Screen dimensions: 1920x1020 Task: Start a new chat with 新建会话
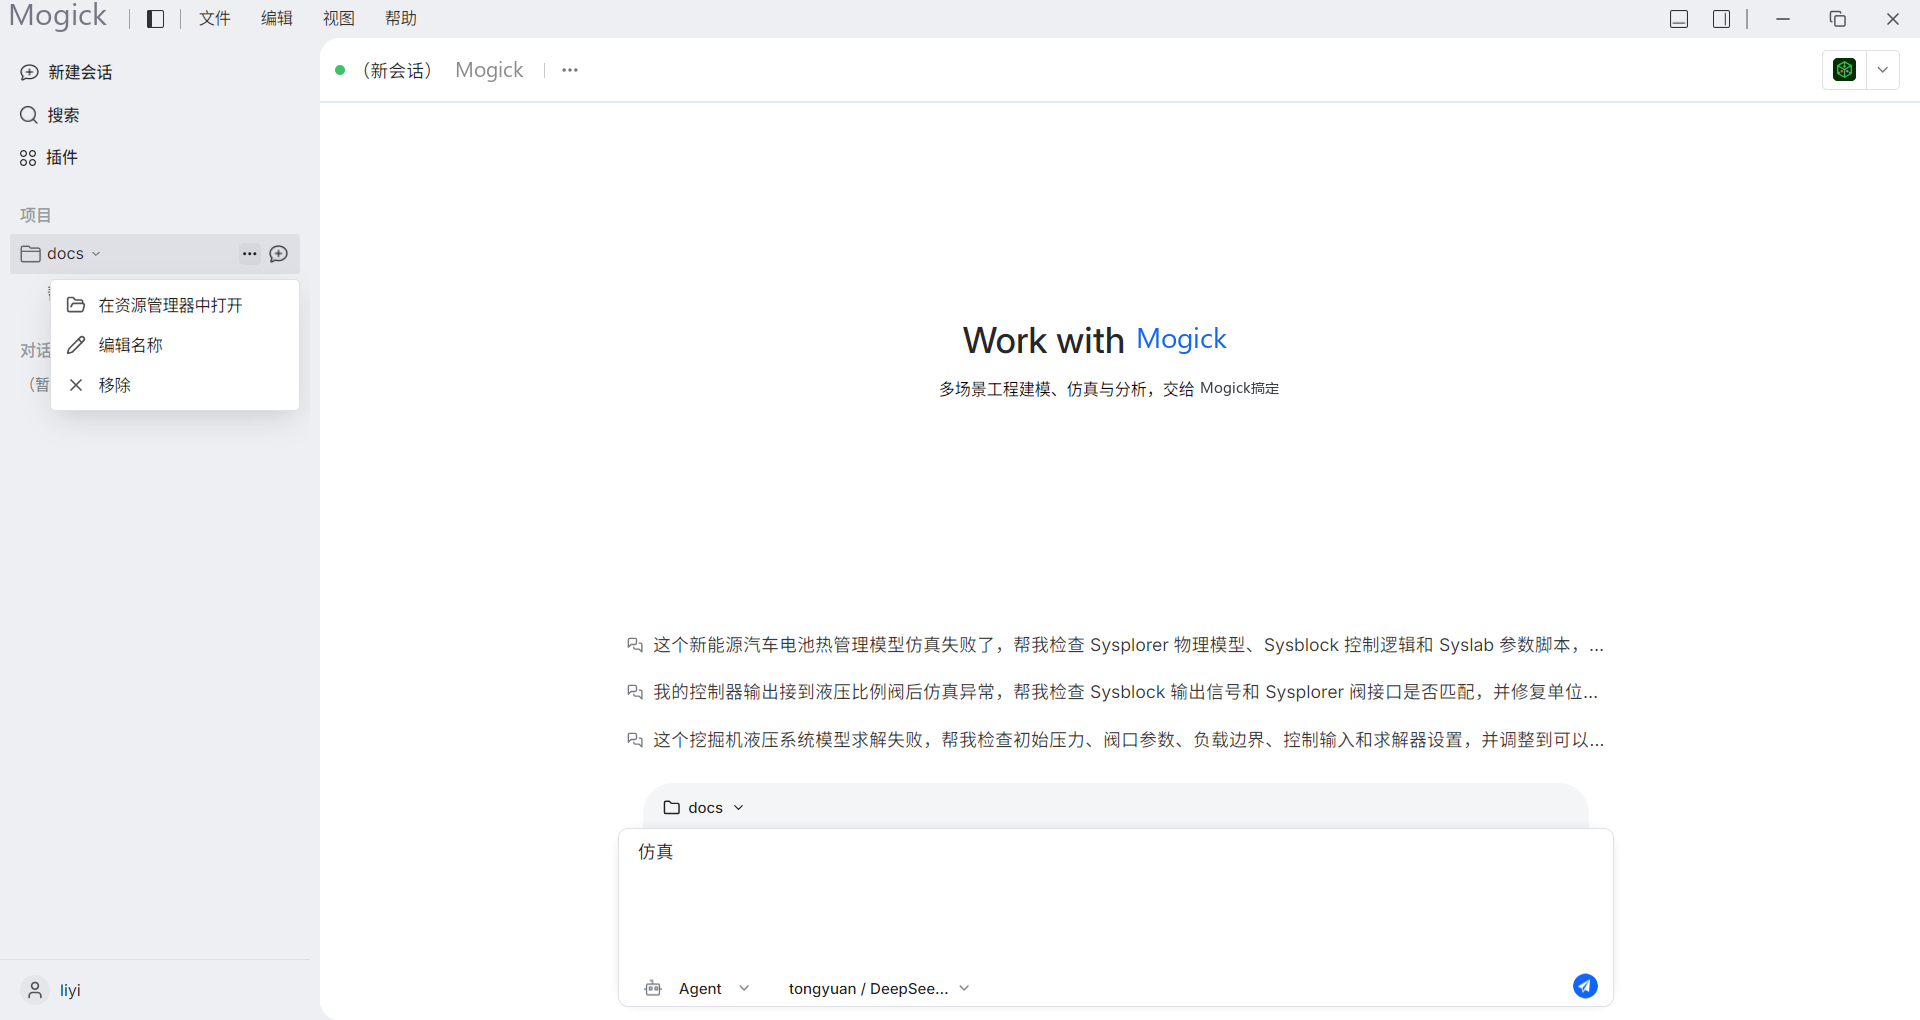(66, 72)
